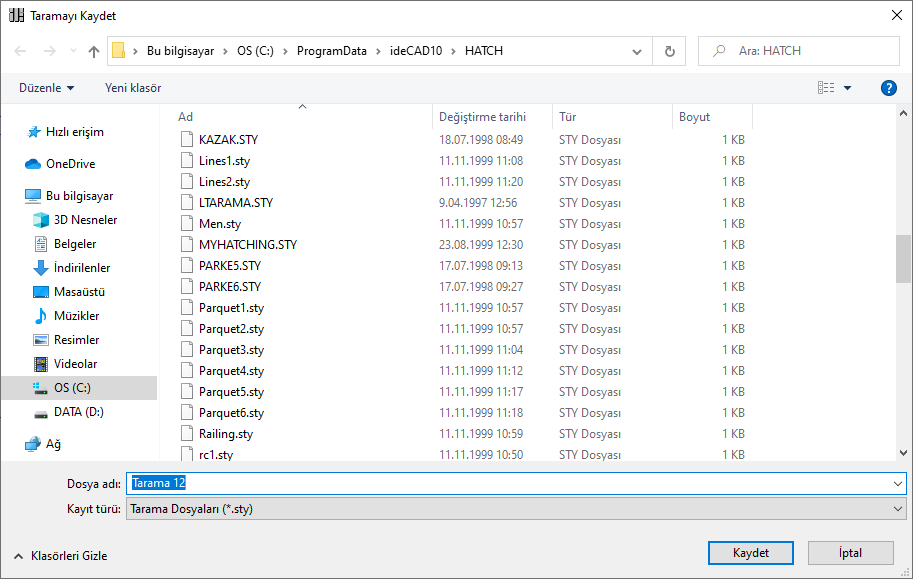Select the PARKE5.STY file

pos(230,266)
